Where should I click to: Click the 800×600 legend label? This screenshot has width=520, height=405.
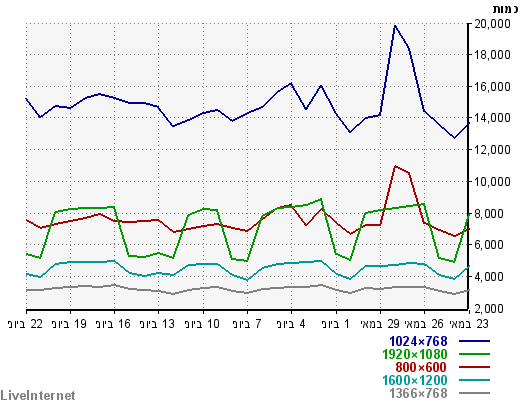point(421,367)
